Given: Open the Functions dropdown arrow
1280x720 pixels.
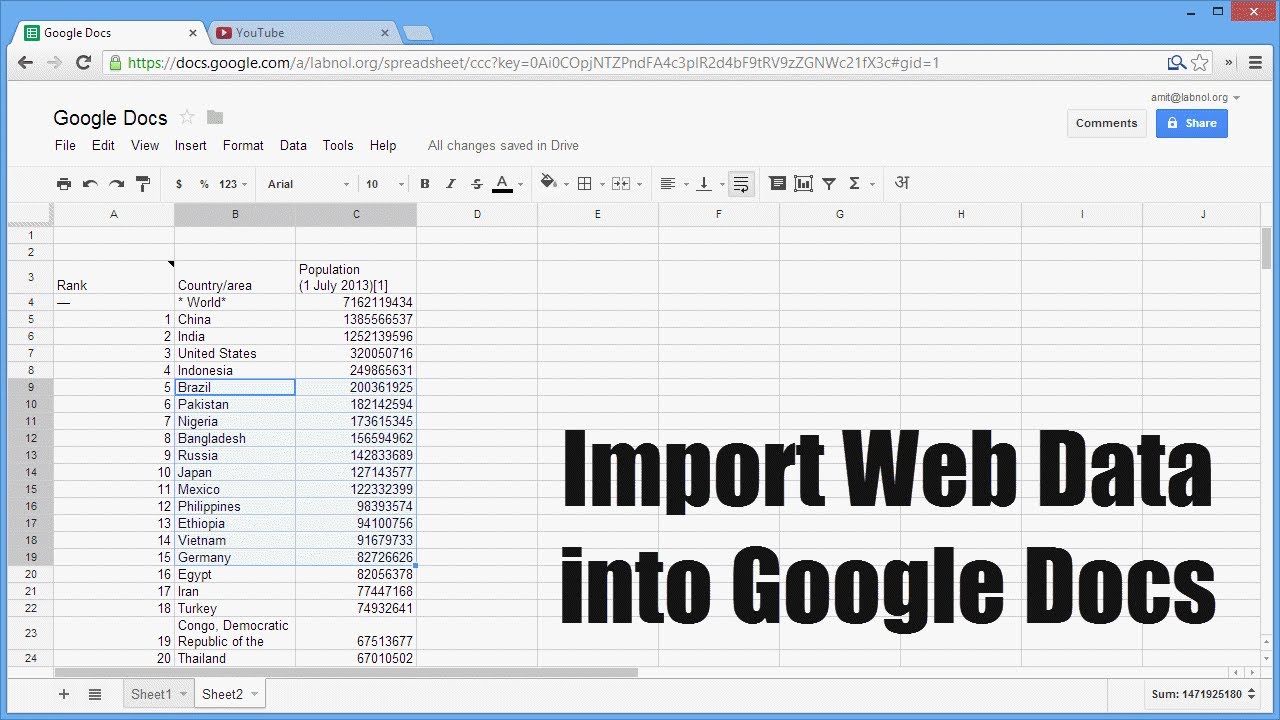Looking at the screenshot, I should pos(872,184).
